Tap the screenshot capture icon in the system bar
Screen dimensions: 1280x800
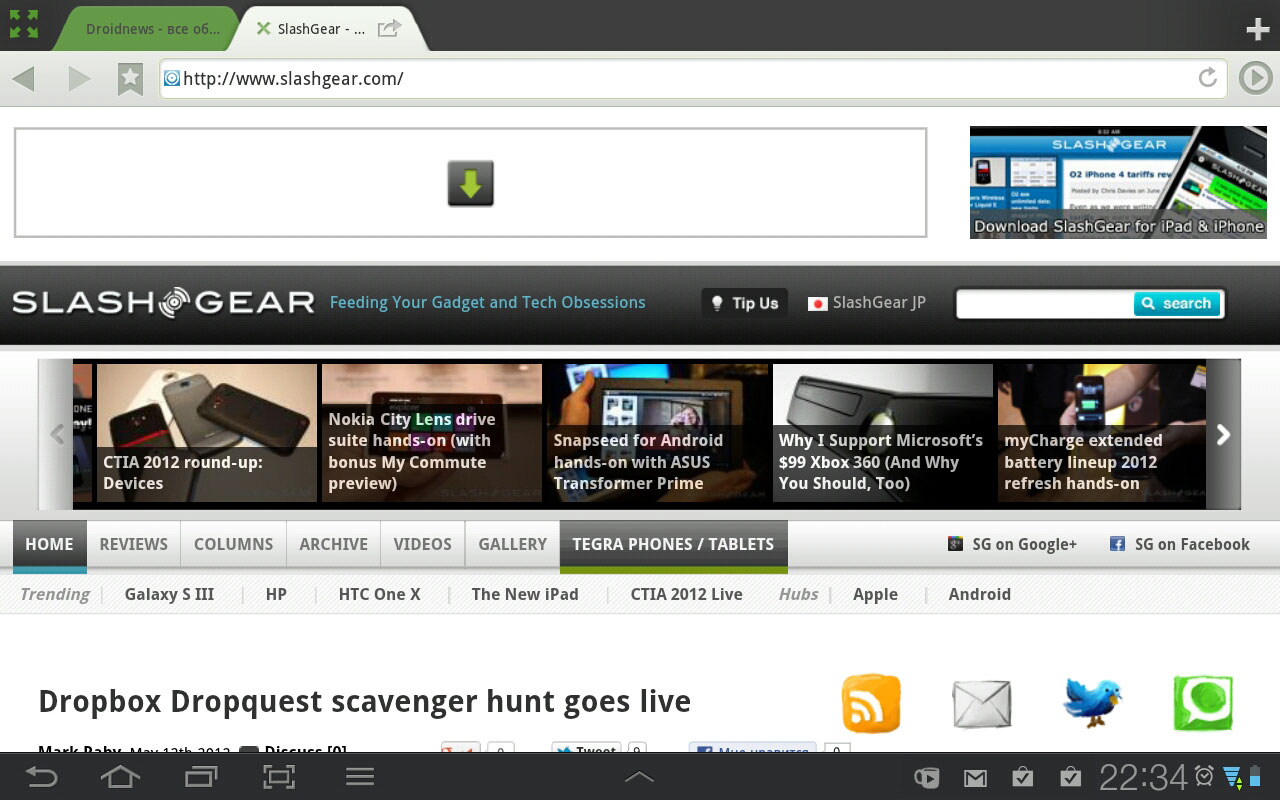[x=279, y=777]
